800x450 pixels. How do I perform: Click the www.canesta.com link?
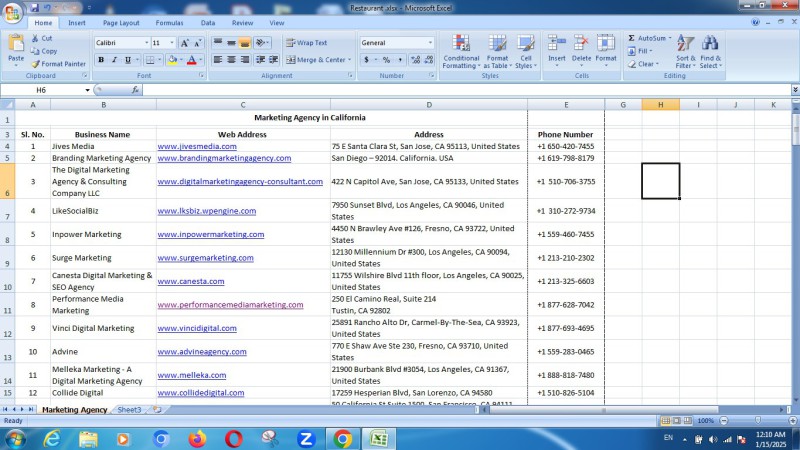(x=190, y=281)
